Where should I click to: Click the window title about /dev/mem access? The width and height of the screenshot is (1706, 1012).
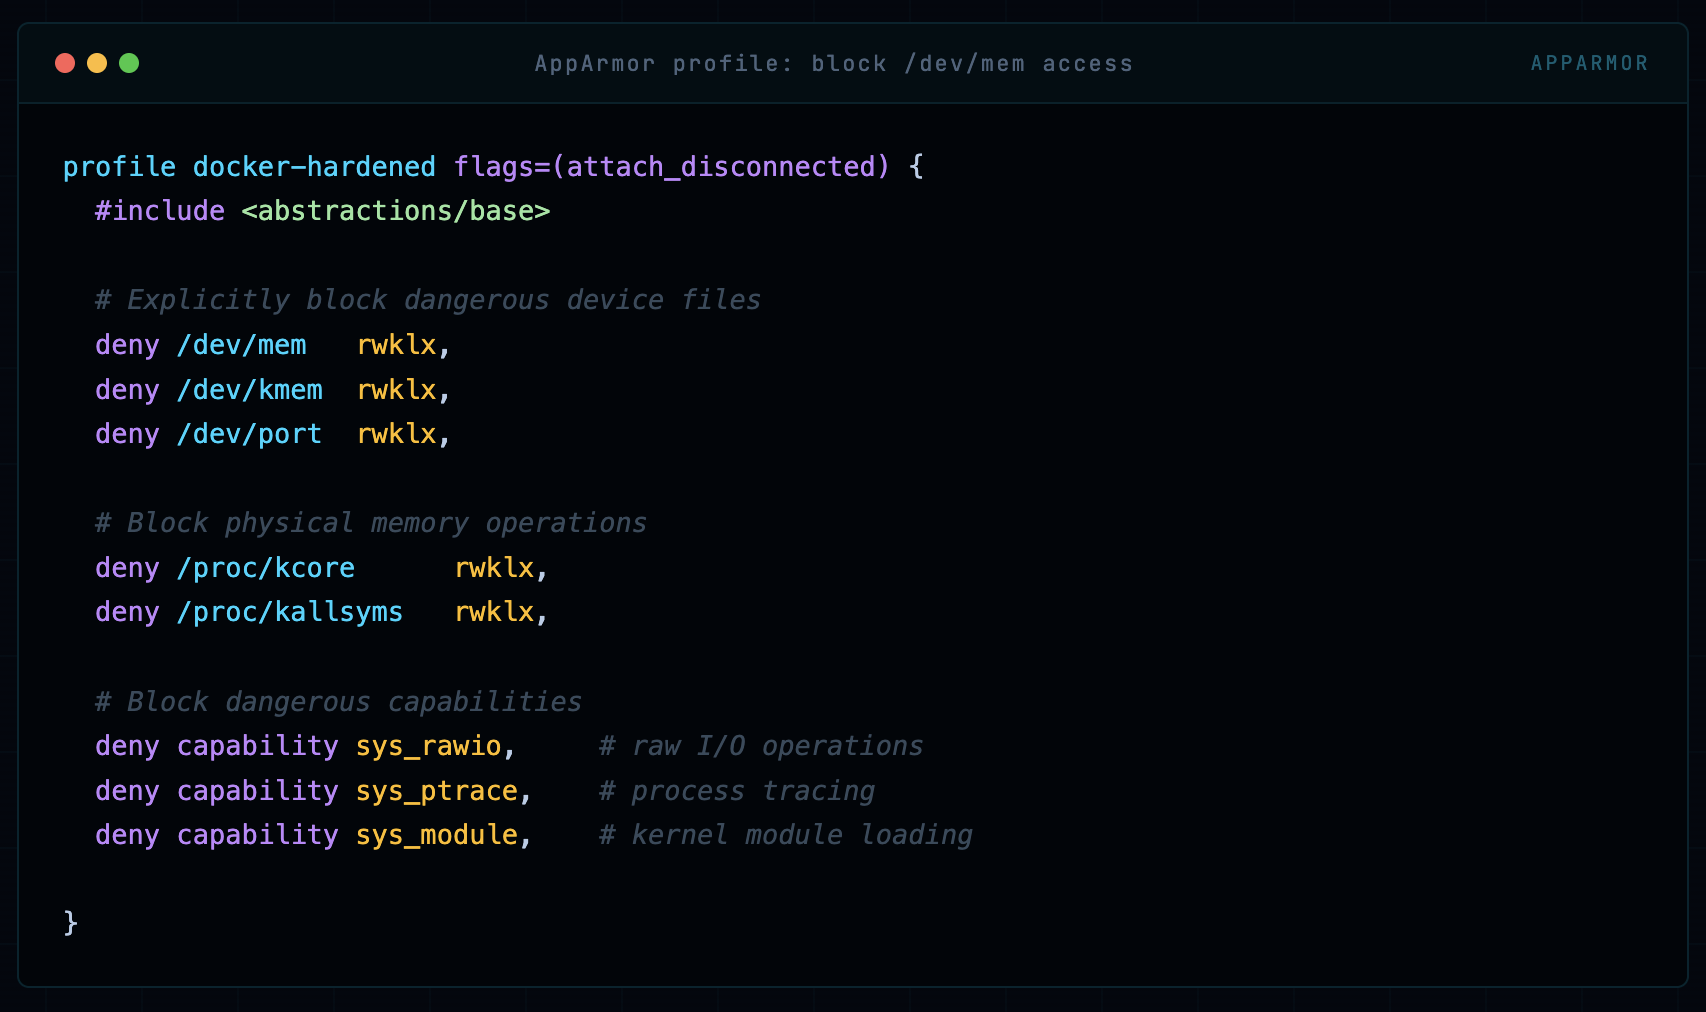click(833, 63)
